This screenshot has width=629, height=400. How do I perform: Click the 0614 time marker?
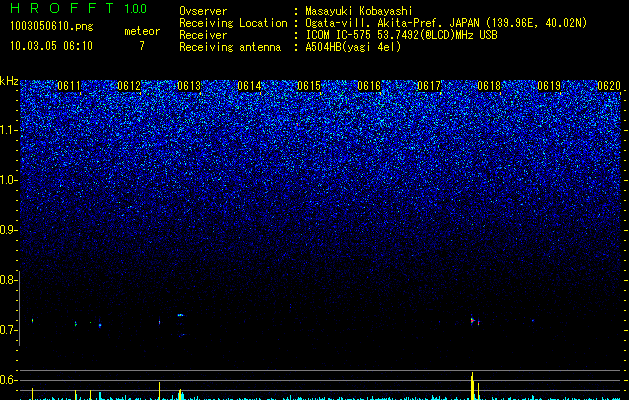(249, 86)
